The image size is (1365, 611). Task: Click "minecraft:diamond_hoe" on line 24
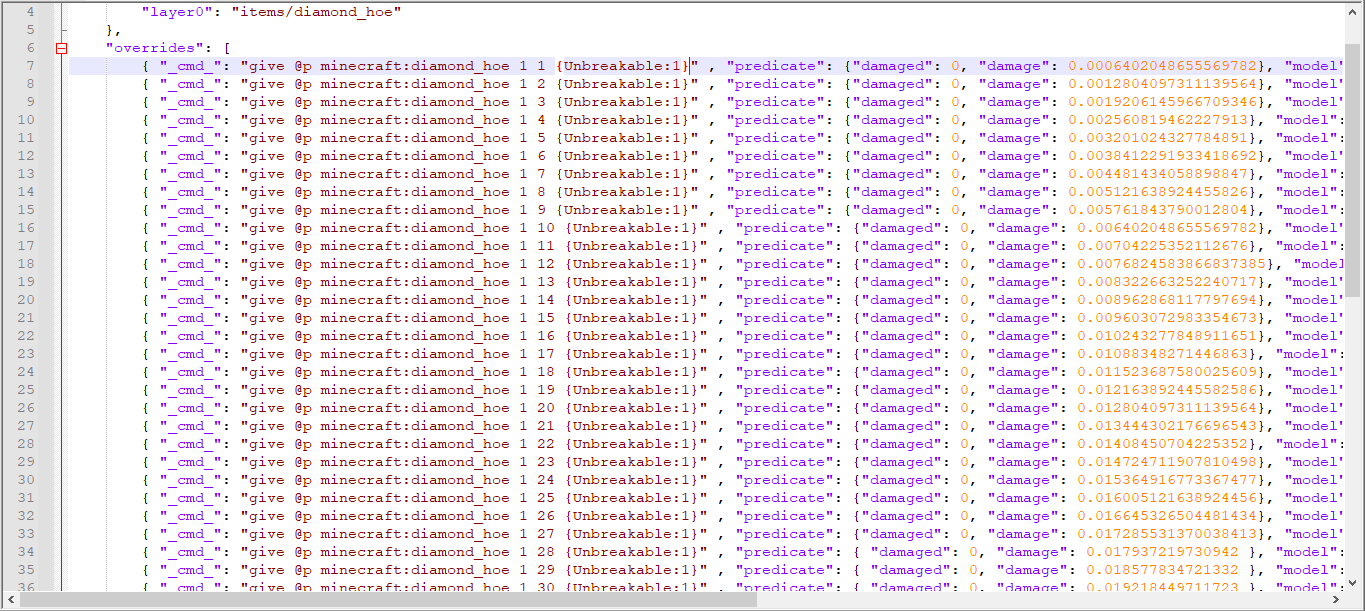click(415, 372)
